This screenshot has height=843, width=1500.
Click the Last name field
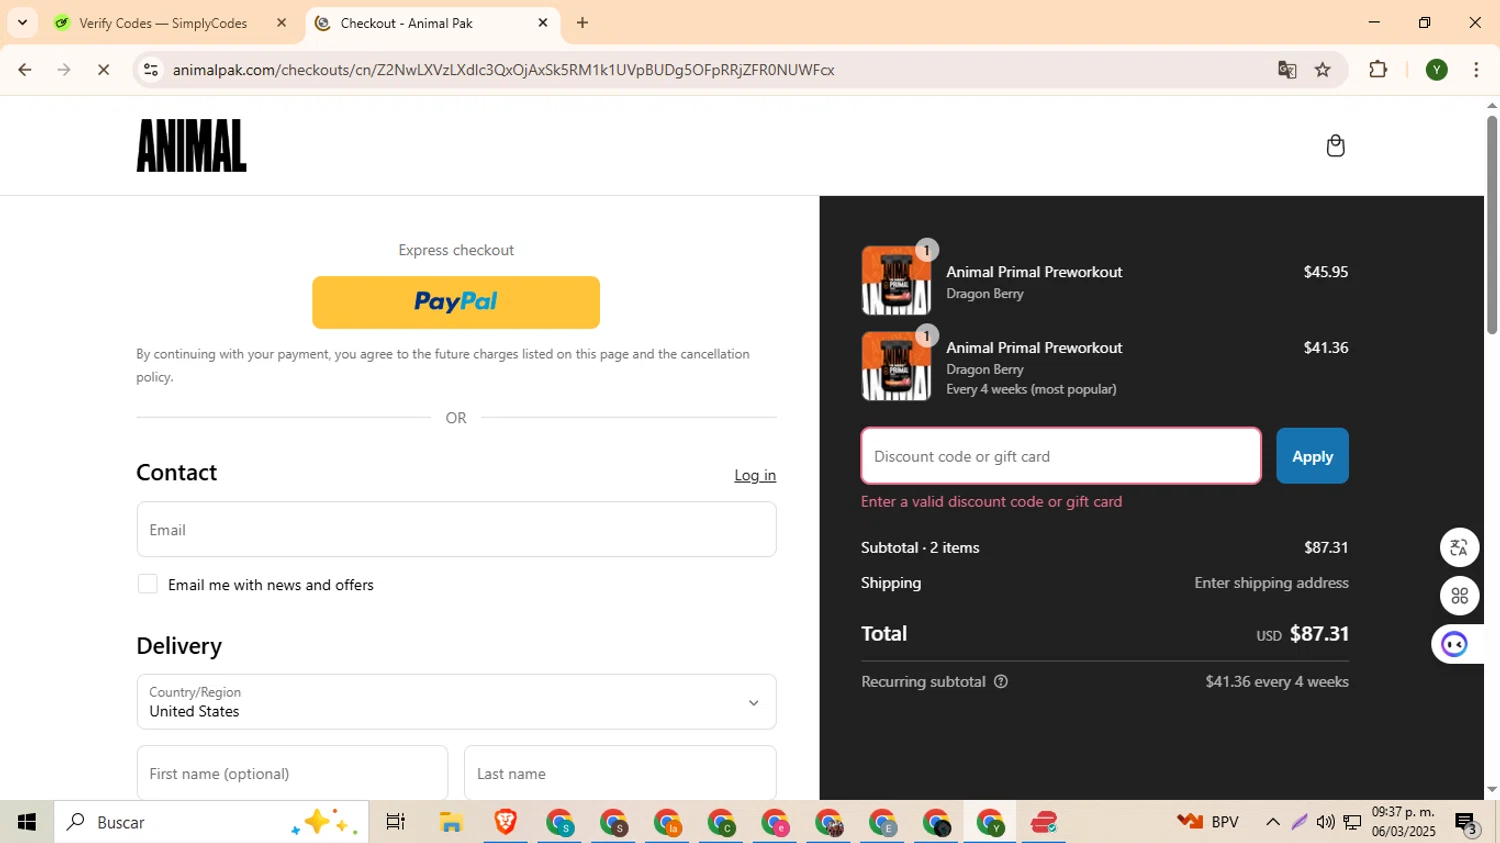click(620, 773)
